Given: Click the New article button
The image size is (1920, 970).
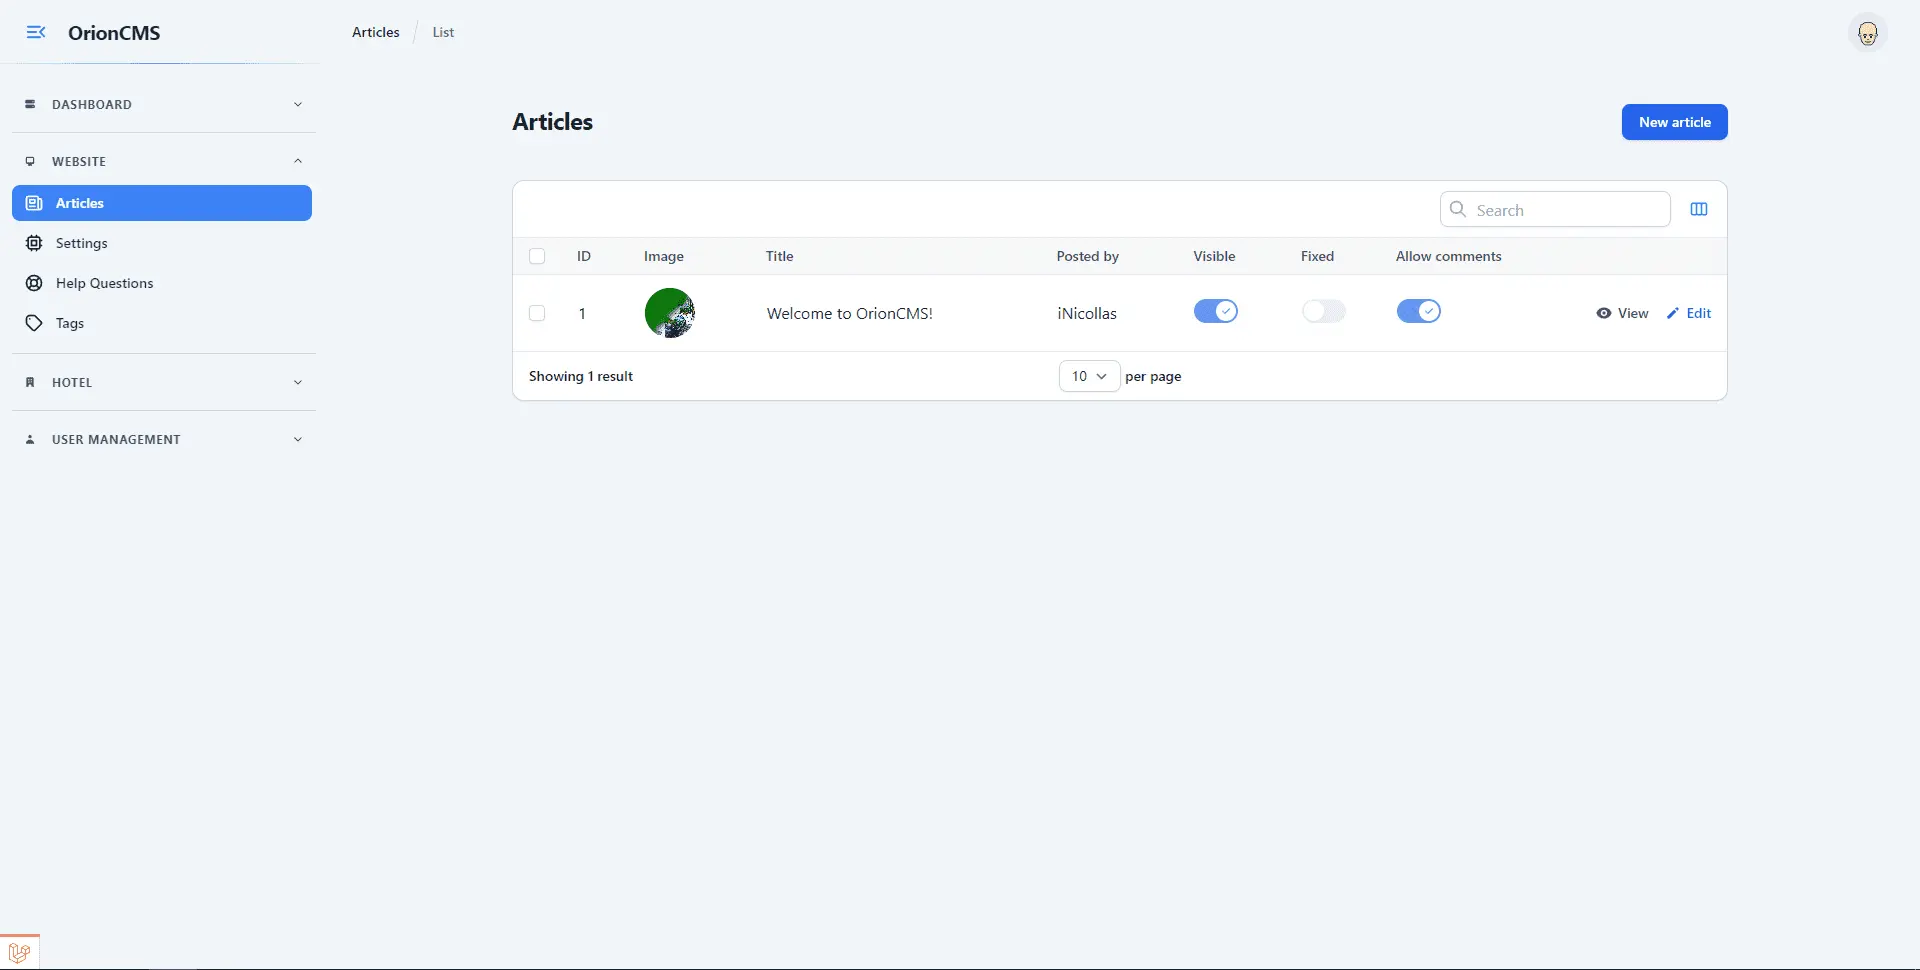Looking at the screenshot, I should tap(1674, 122).
